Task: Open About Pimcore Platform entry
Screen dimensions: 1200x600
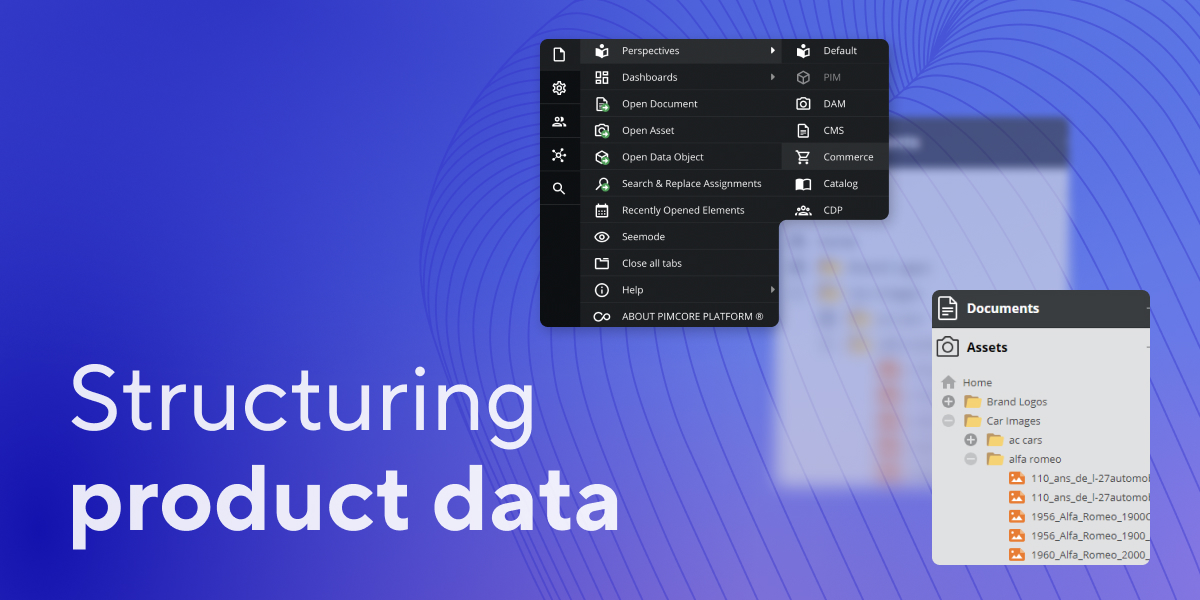Action: click(692, 317)
